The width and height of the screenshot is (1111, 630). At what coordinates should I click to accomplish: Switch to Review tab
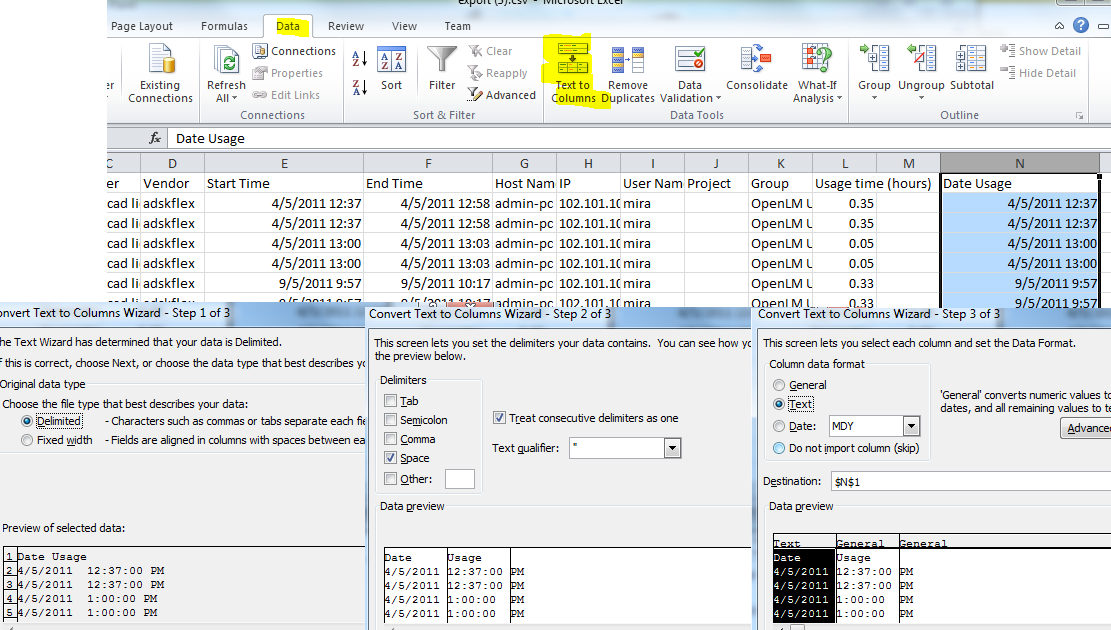coord(346,26)
